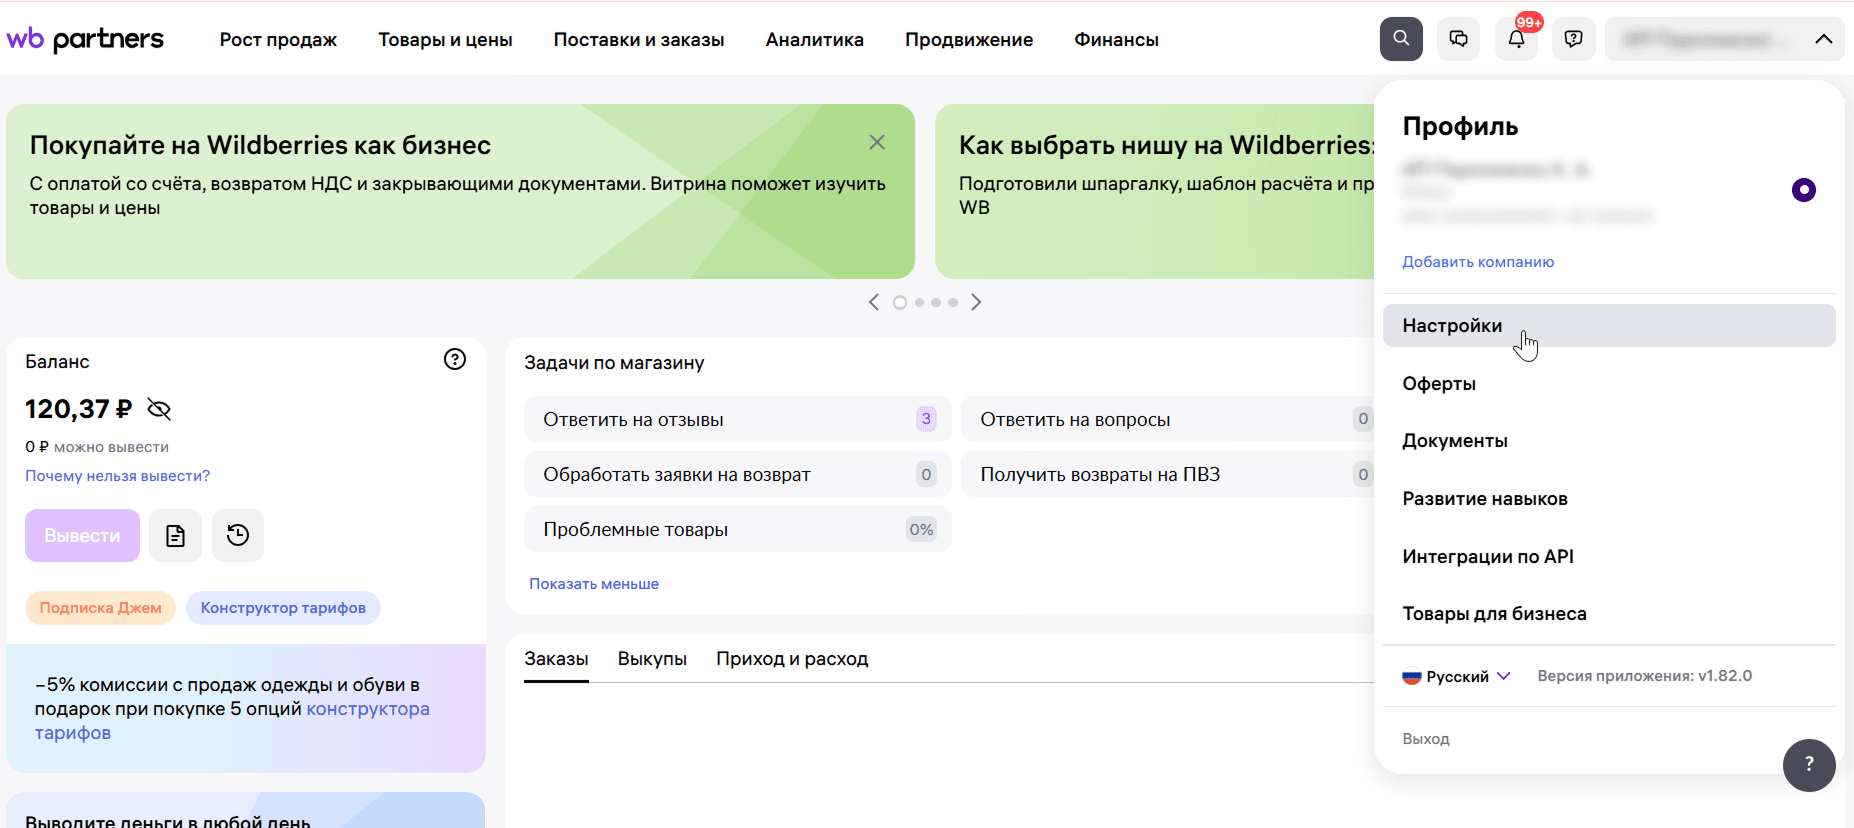Follow the 'конструктора тарифов' promo link
1854x828 pixels.
coord(368,709)
